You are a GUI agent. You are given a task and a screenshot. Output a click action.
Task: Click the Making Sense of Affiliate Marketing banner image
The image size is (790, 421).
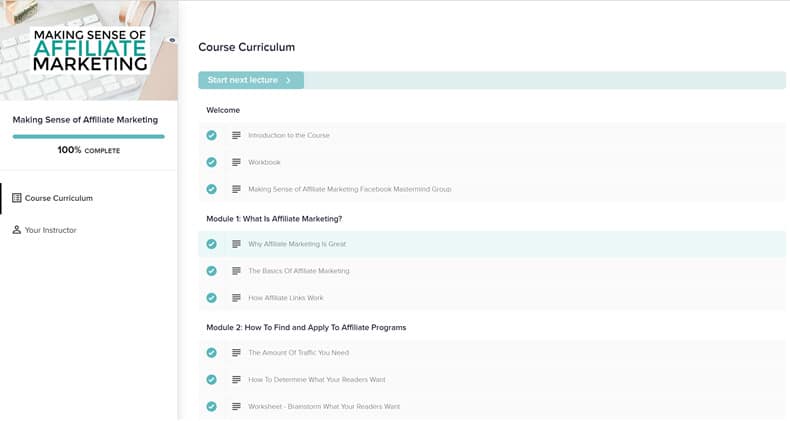click(x=89, y=50)
